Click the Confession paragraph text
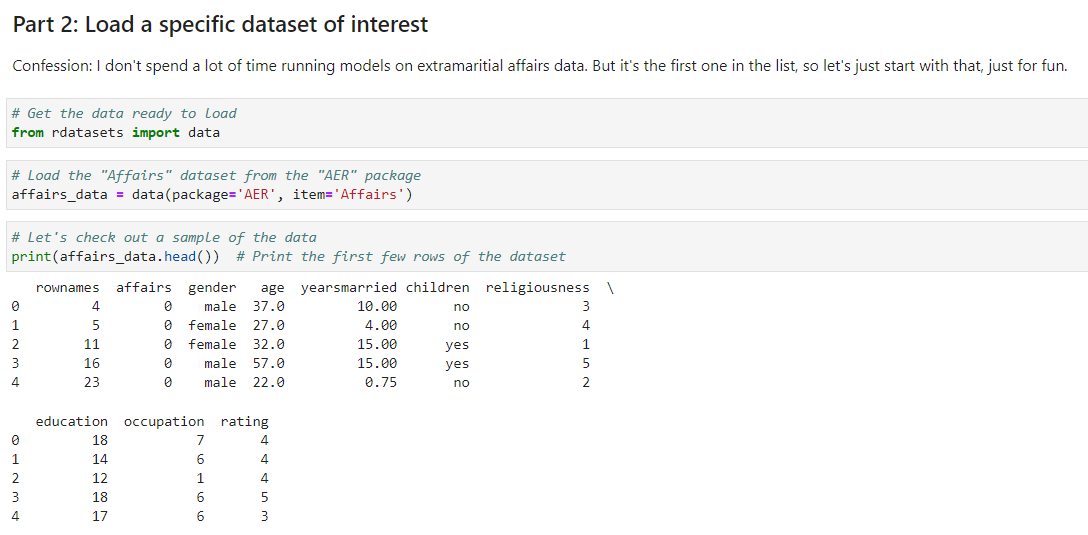This screenshot has height=535, width=1088. [x=539, y=66]
